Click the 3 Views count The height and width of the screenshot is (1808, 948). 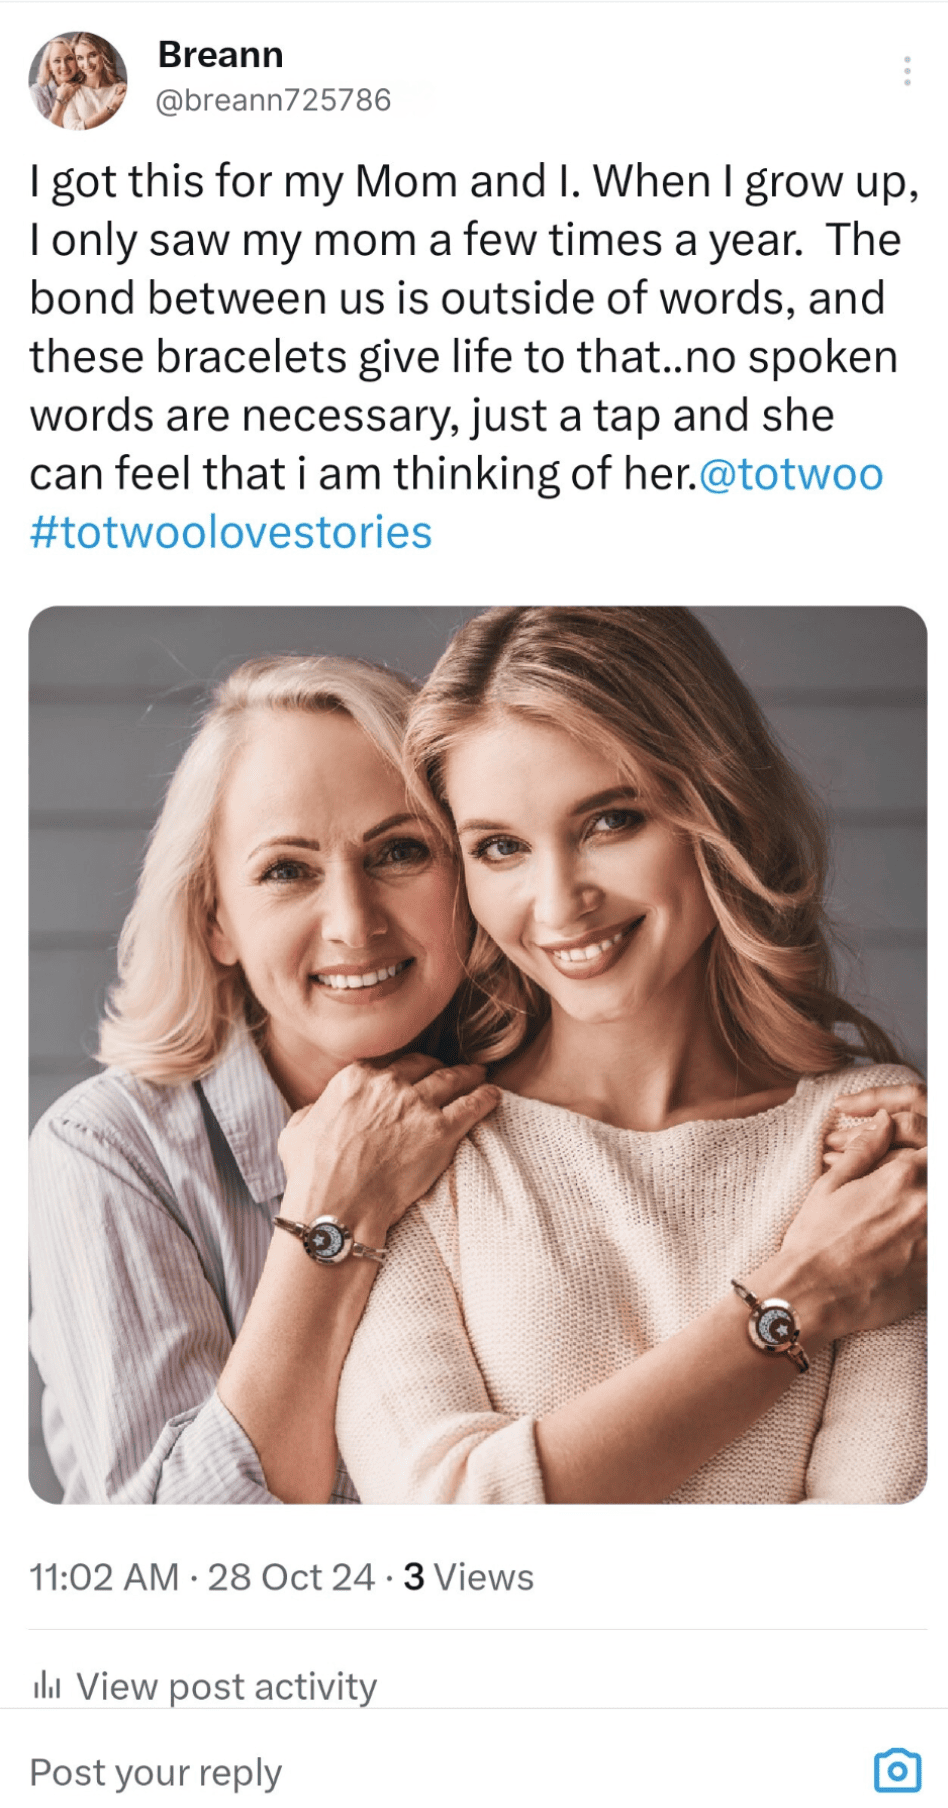(468, 1577)
